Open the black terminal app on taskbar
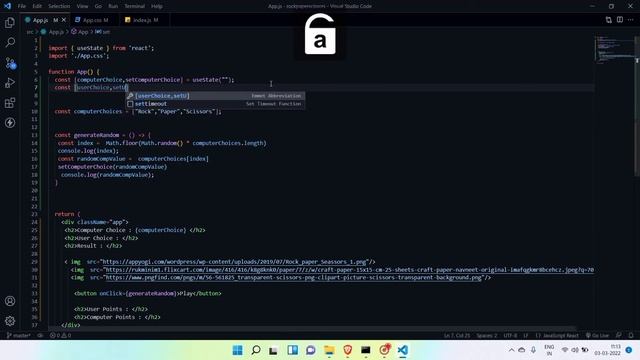 366,350
